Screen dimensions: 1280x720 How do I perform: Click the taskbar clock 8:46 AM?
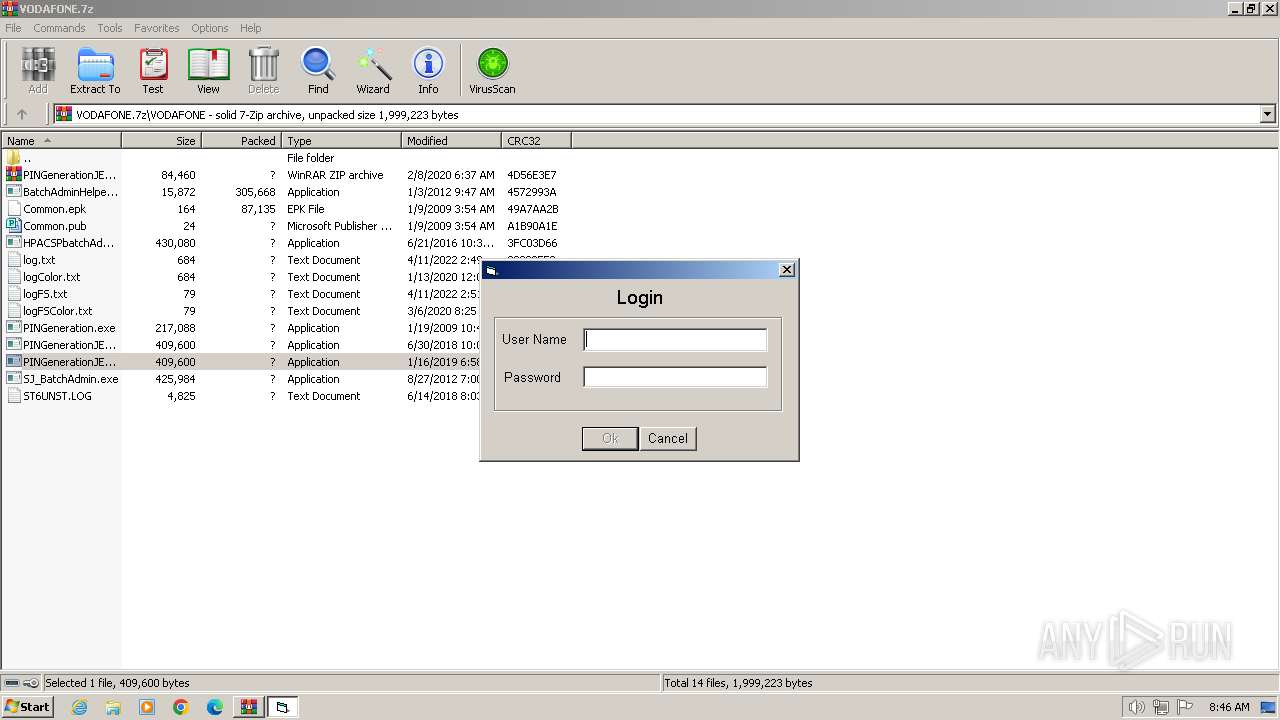(x=1229, y=707)
